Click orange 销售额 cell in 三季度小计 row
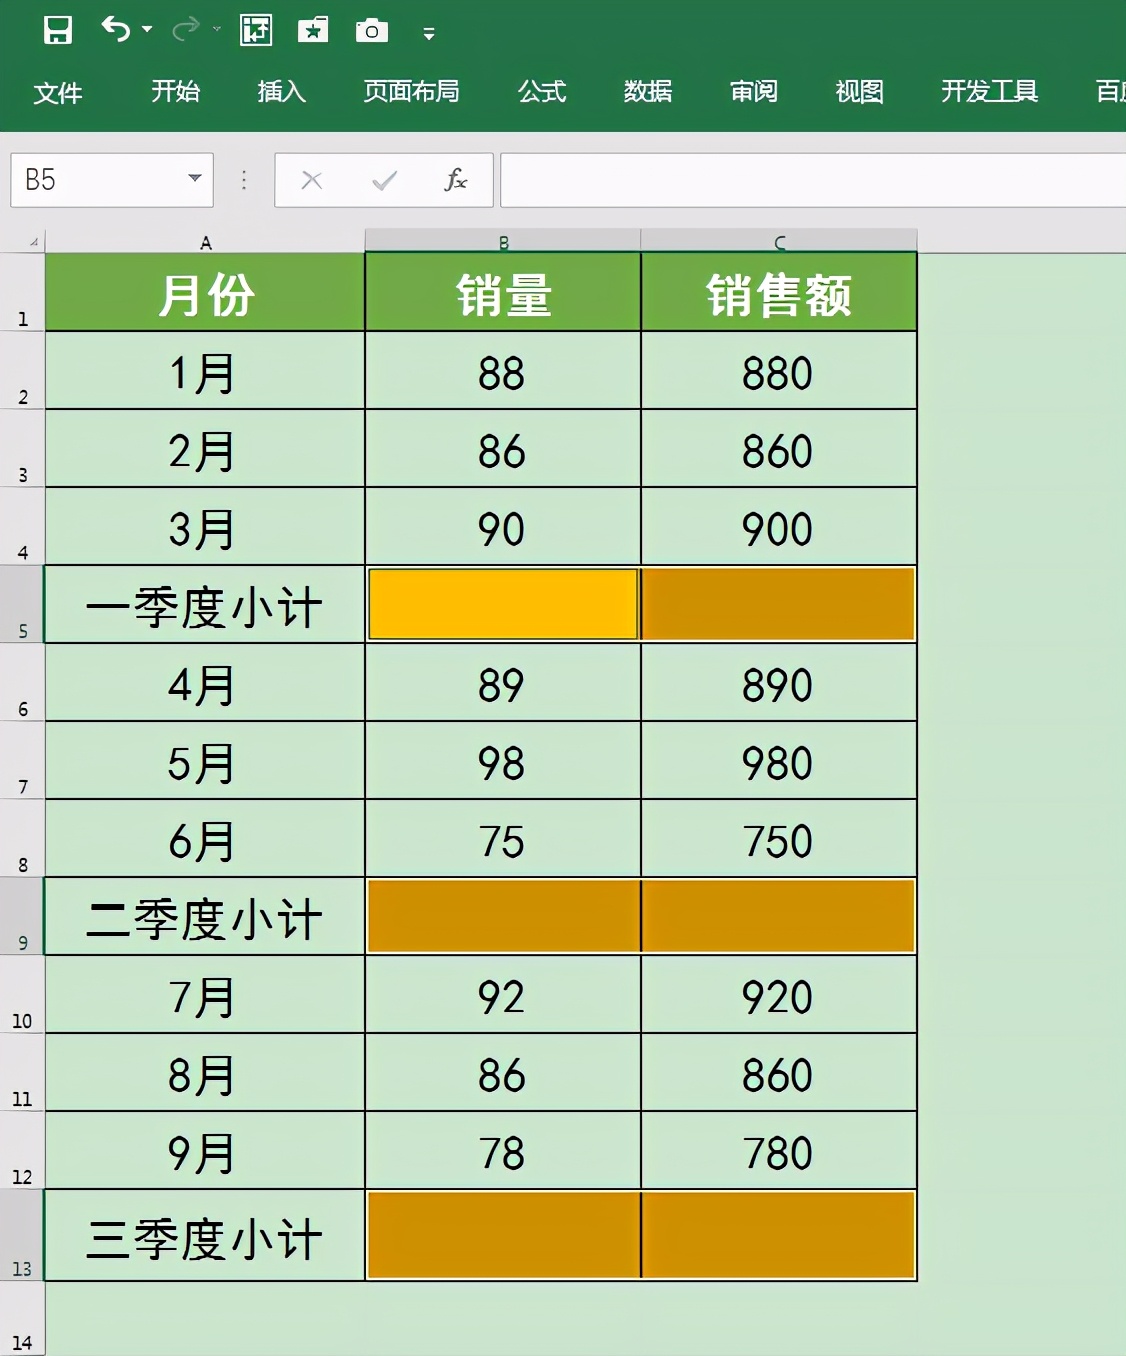 tap(779, 1236)
